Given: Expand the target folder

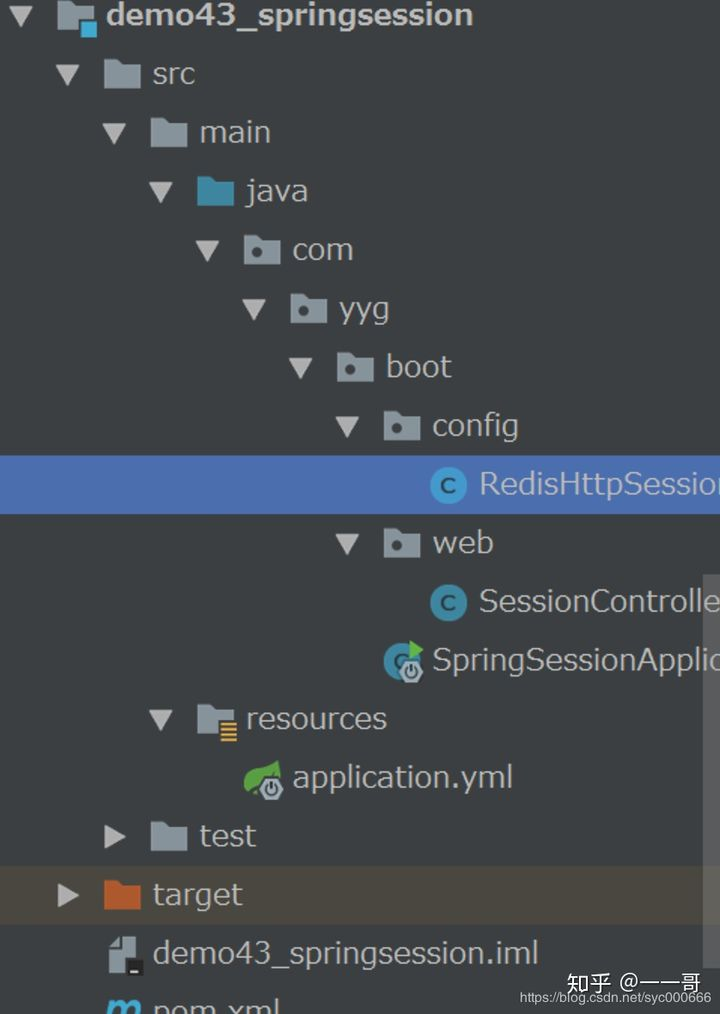Looking at the screenshot, I should coord(67,895).
